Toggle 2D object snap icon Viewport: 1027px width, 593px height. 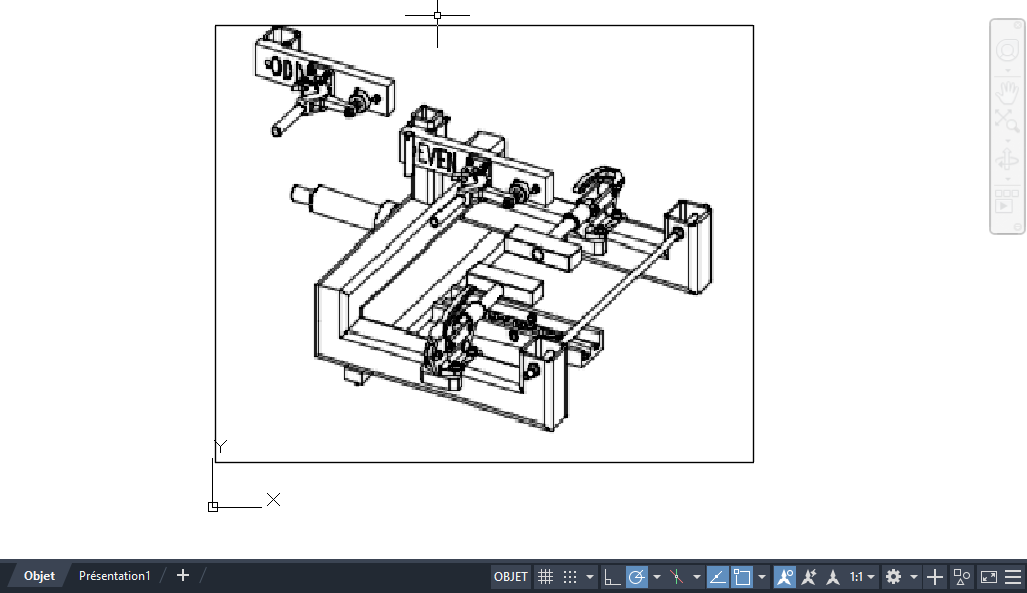pos(742,577)
